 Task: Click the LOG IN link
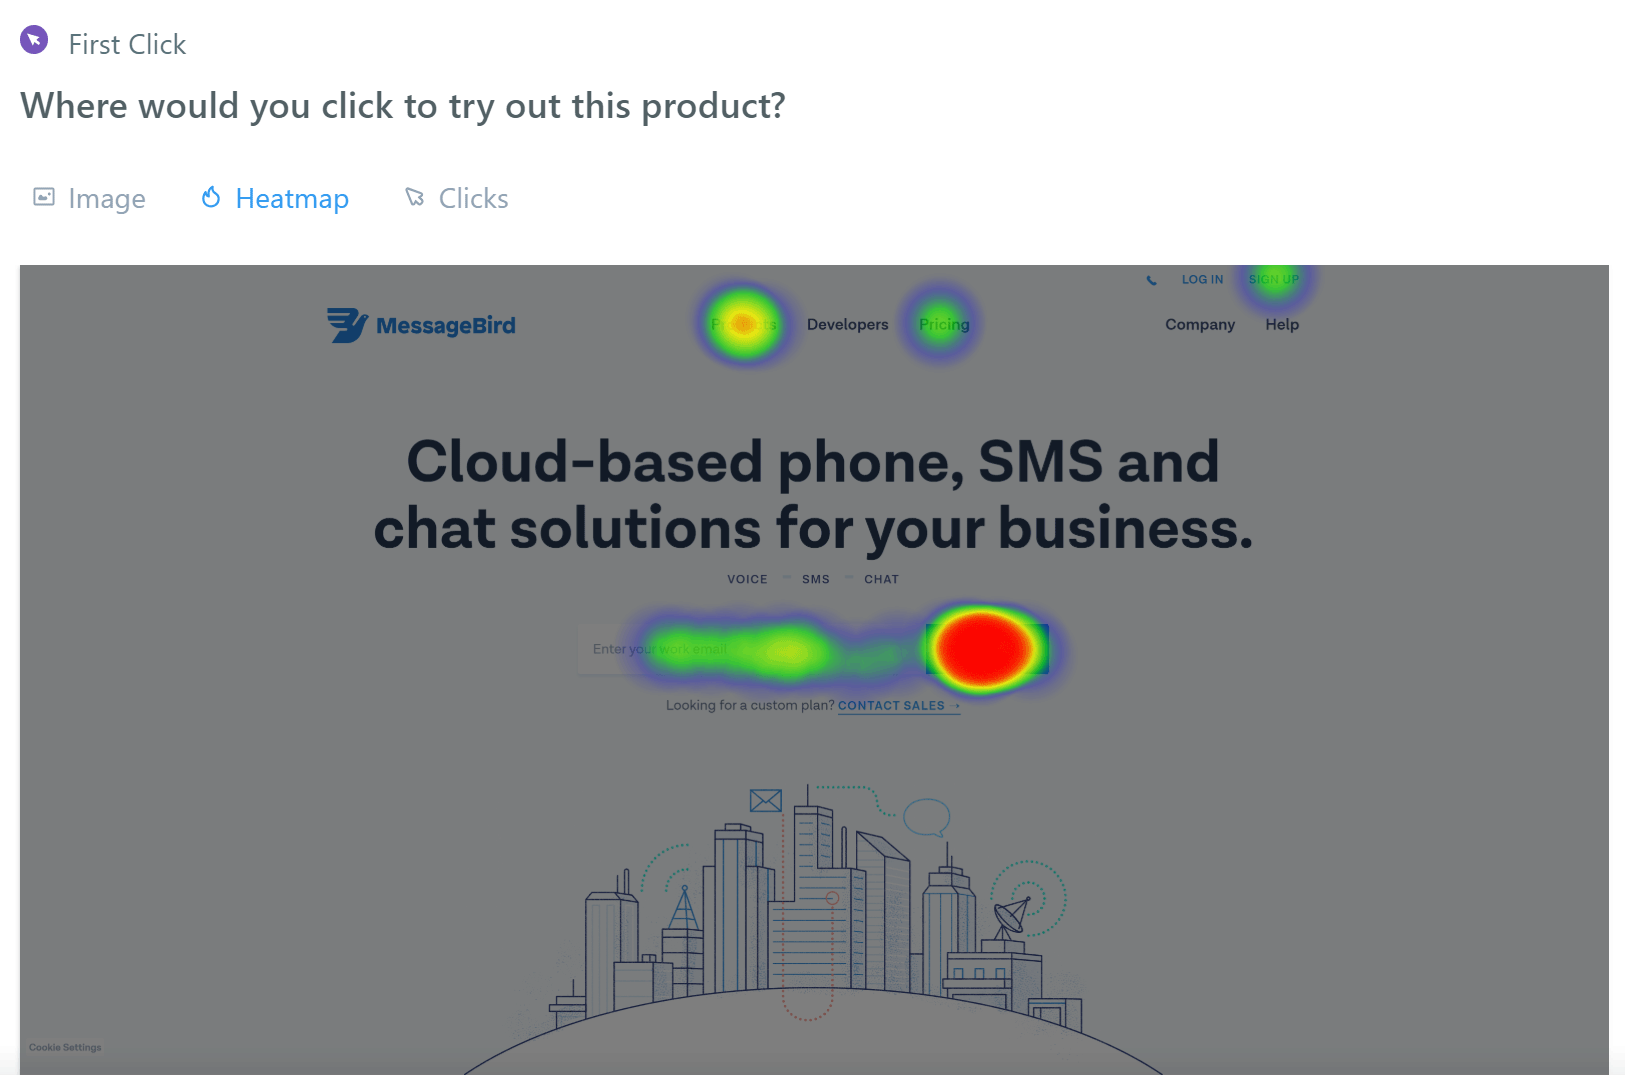[x=1202, y=280]
